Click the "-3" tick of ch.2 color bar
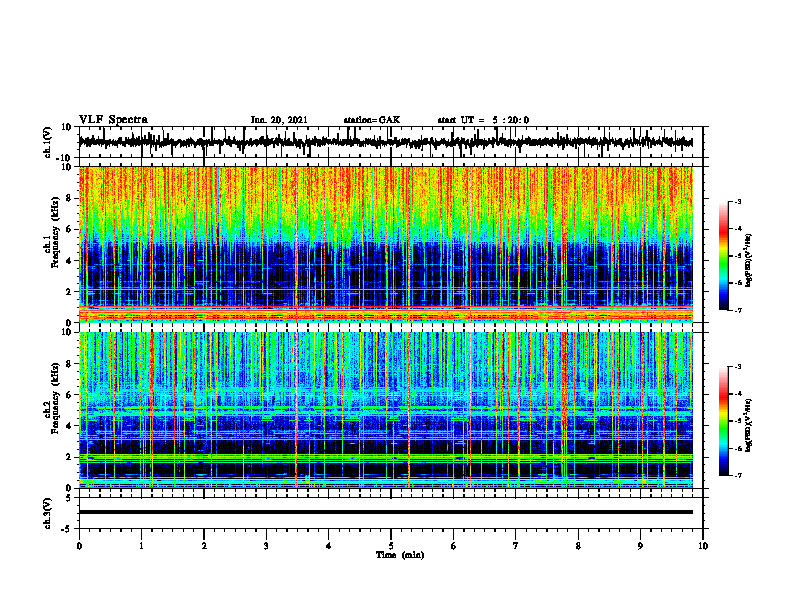 tap(738, 367)
